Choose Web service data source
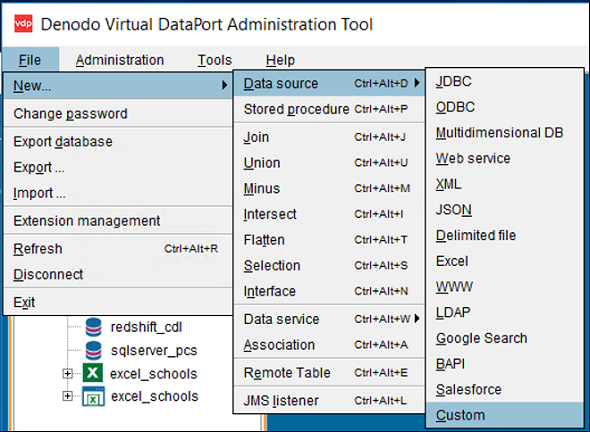This screenshot has height=432, width=590. click(505, 158)
